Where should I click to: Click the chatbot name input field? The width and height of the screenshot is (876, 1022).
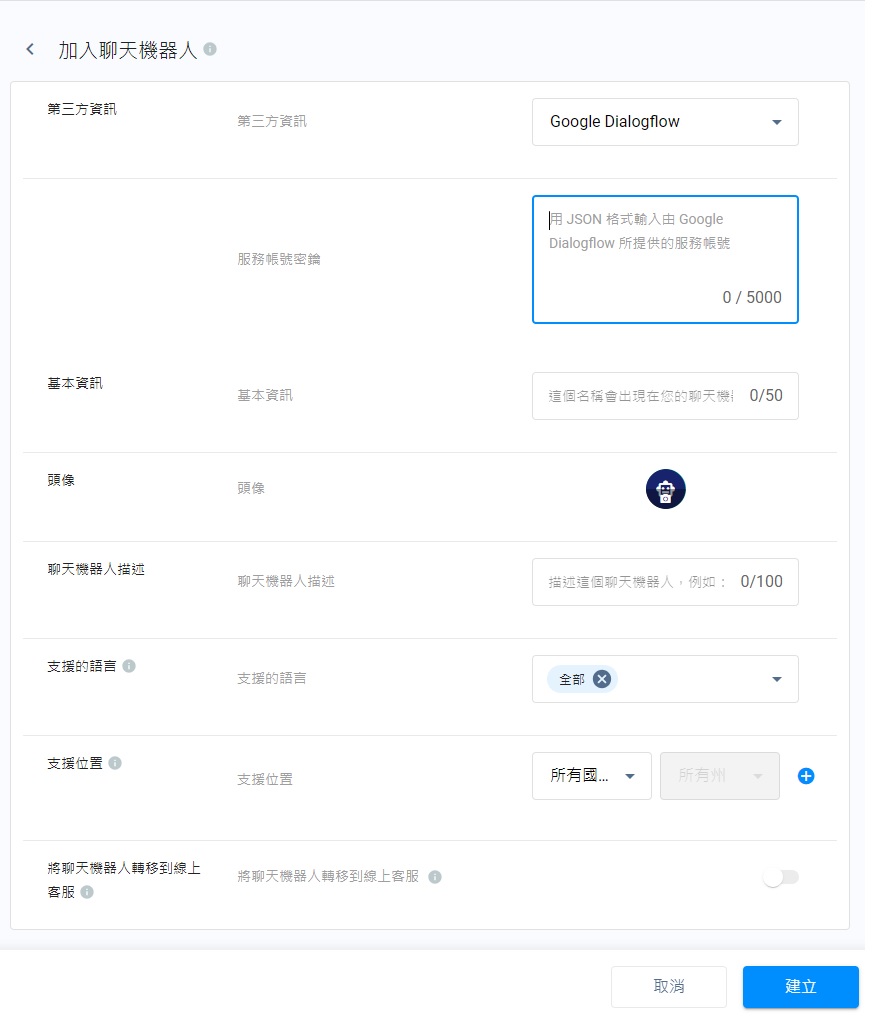[x=665, y=396]
